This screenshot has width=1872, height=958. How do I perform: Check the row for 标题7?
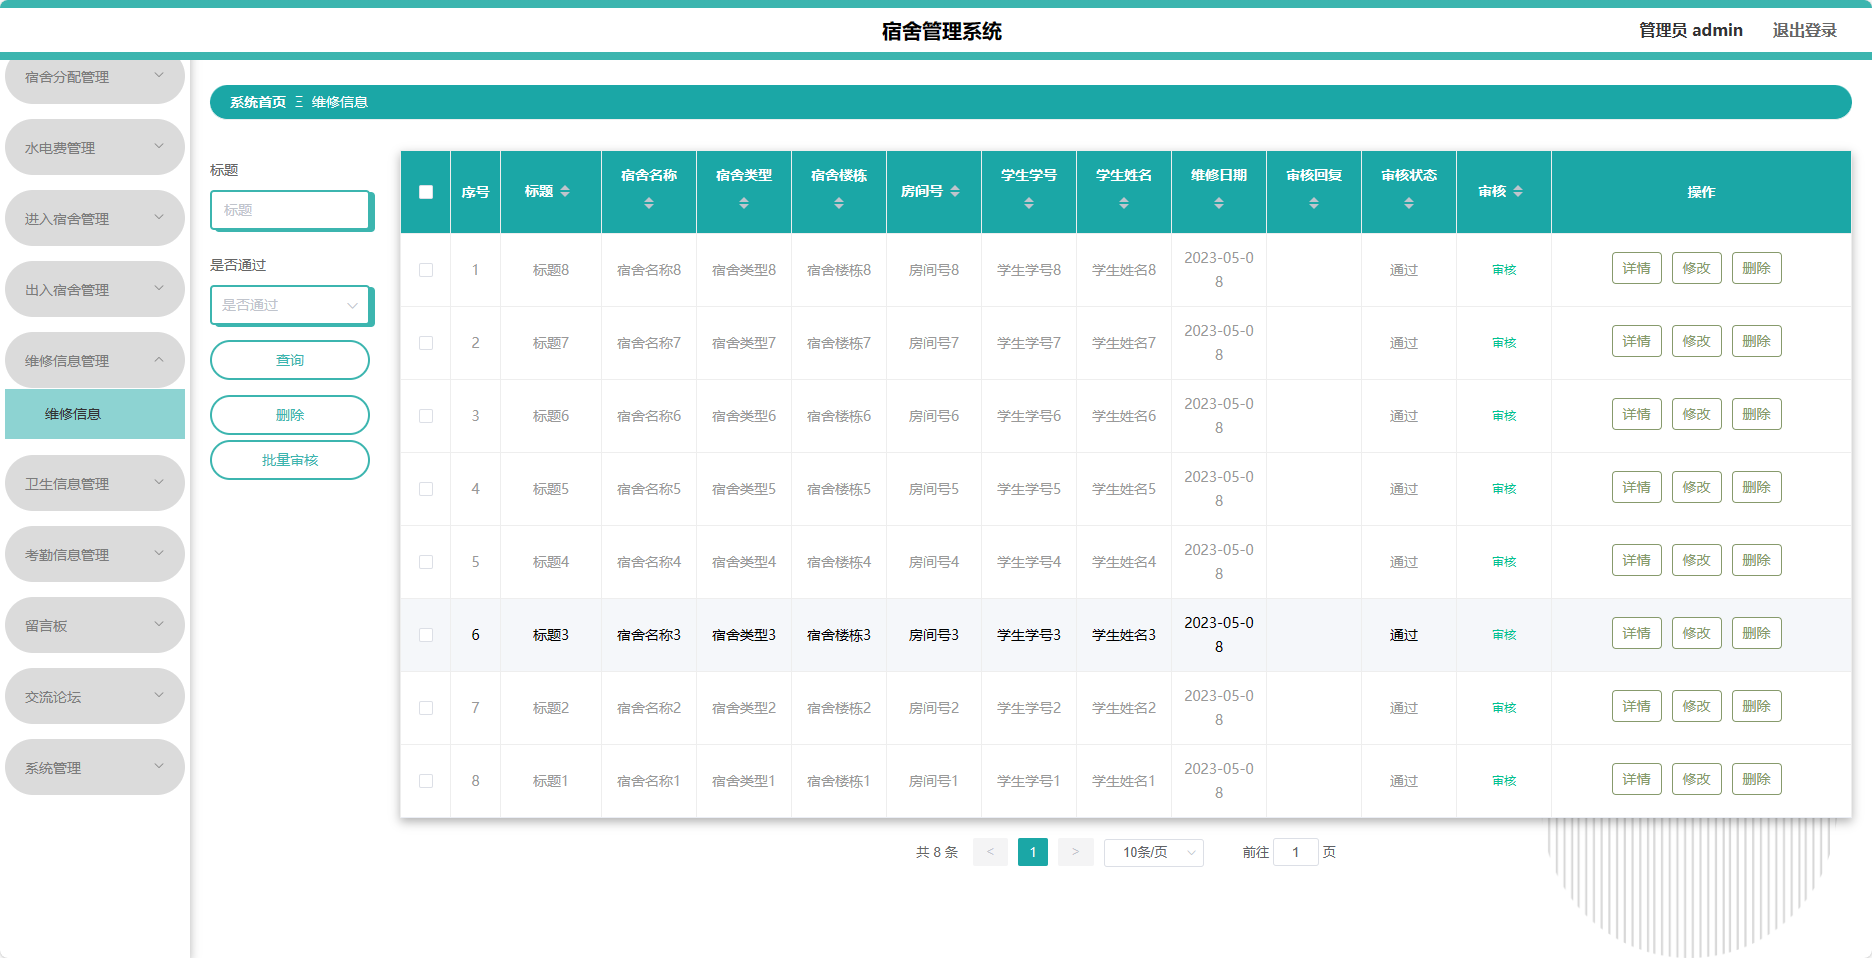click(426, 343)
